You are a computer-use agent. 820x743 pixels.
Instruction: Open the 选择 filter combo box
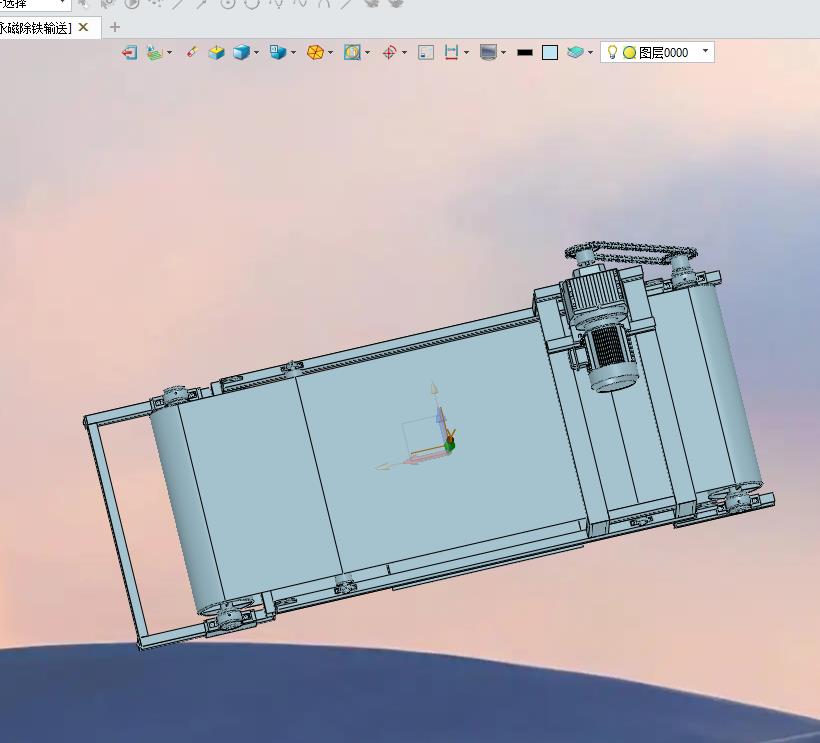click(x=35, y=4)
